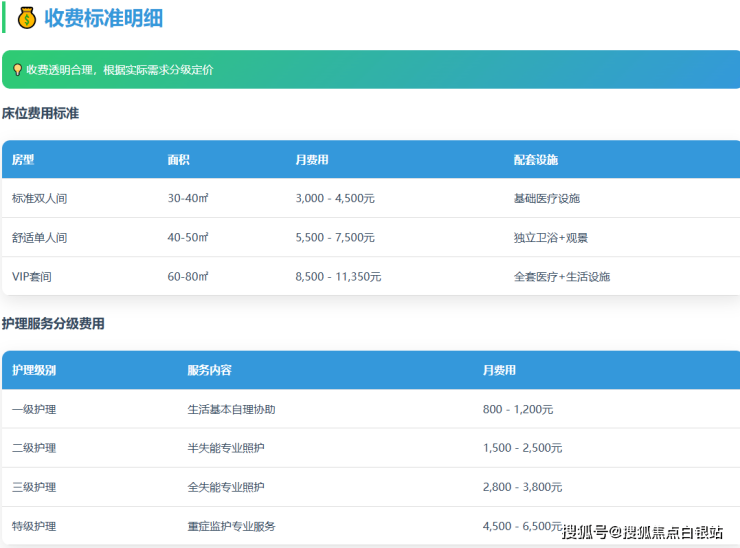Select the 标准双人间 row cell
Viewport: 740px width, 548px height.
pos(40,199)
